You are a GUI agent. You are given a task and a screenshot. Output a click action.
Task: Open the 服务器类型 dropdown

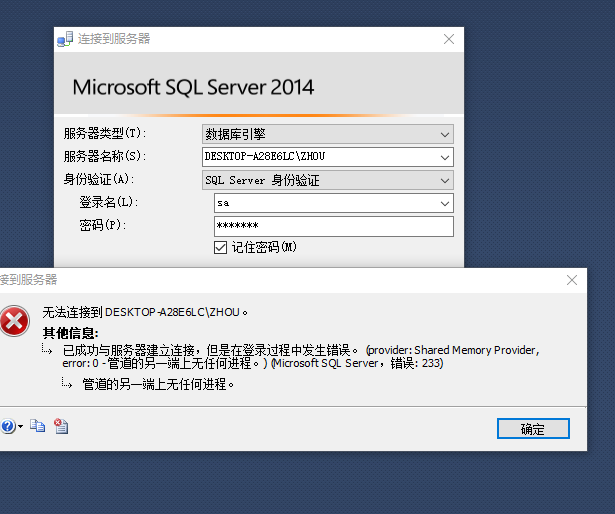pos(328,135)
